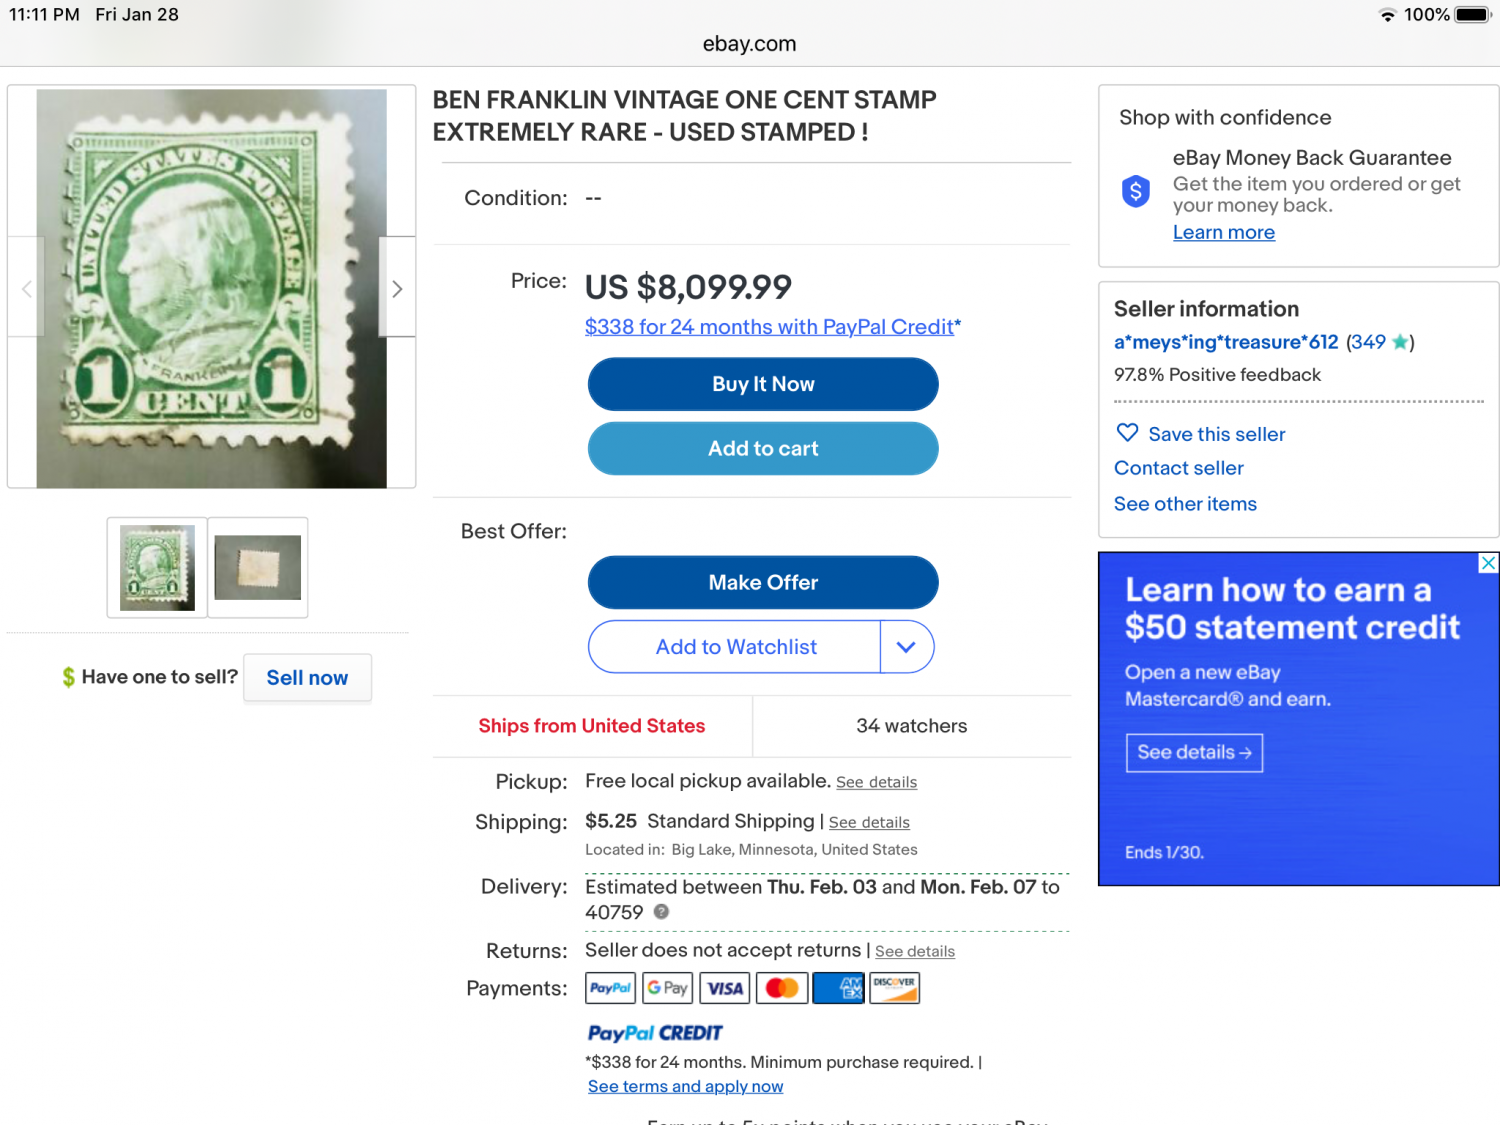This screenshot has height=1125, width=1500.
Task: Click the Make Offer button
Action: [x=763, y=582]
